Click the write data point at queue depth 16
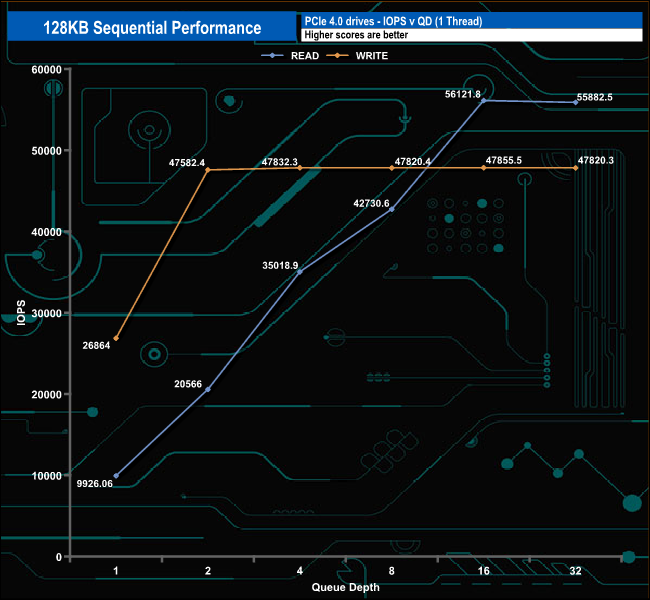Screen dimensions: 650x600 point(484,168)
